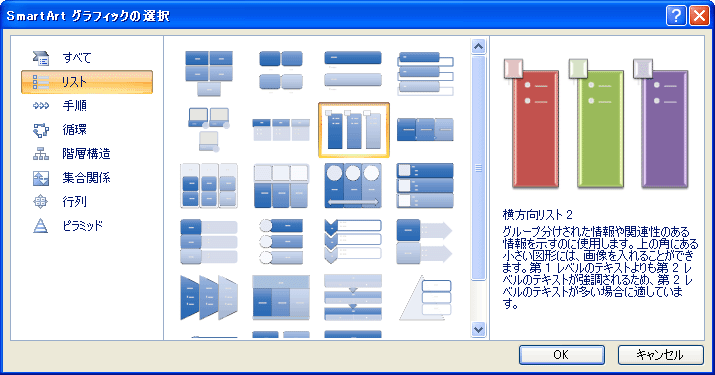This screenshot has width=715, height=375.
Task: Click the ピラミッド triangle icon
Action: point(41,226)
